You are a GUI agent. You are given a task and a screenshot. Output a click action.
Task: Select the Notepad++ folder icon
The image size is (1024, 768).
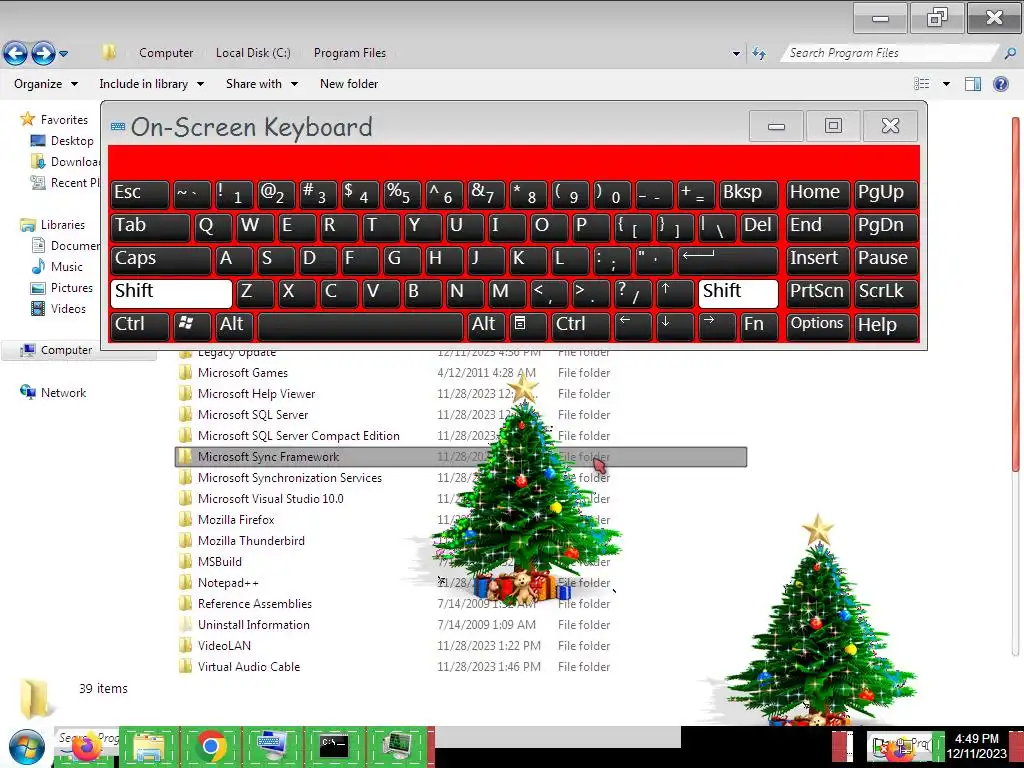185,583
